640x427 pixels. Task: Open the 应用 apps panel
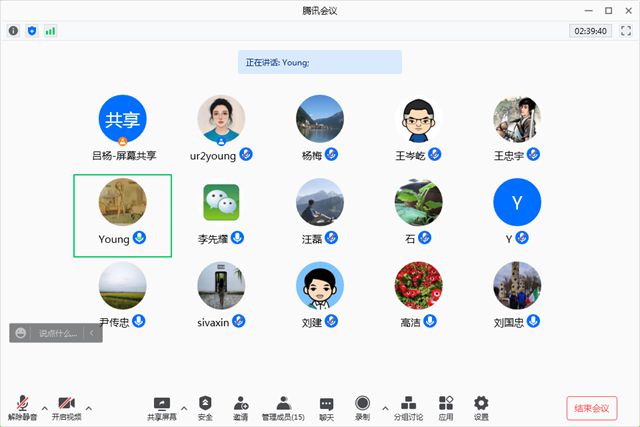(446, 406)
